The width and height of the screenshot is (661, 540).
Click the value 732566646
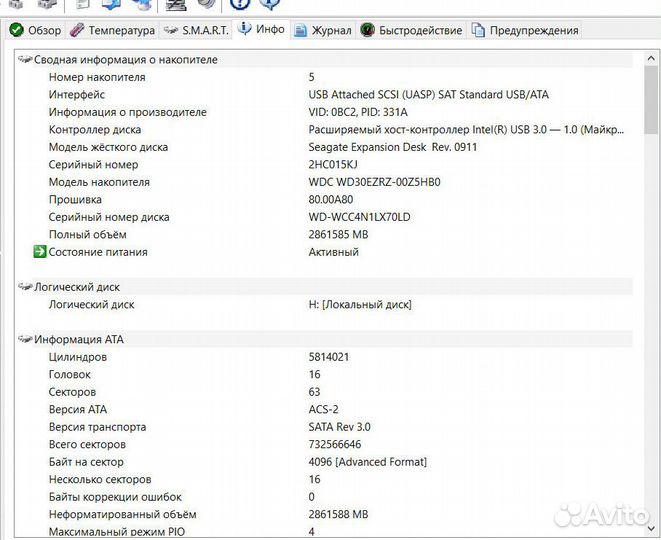tap(335, 445)
